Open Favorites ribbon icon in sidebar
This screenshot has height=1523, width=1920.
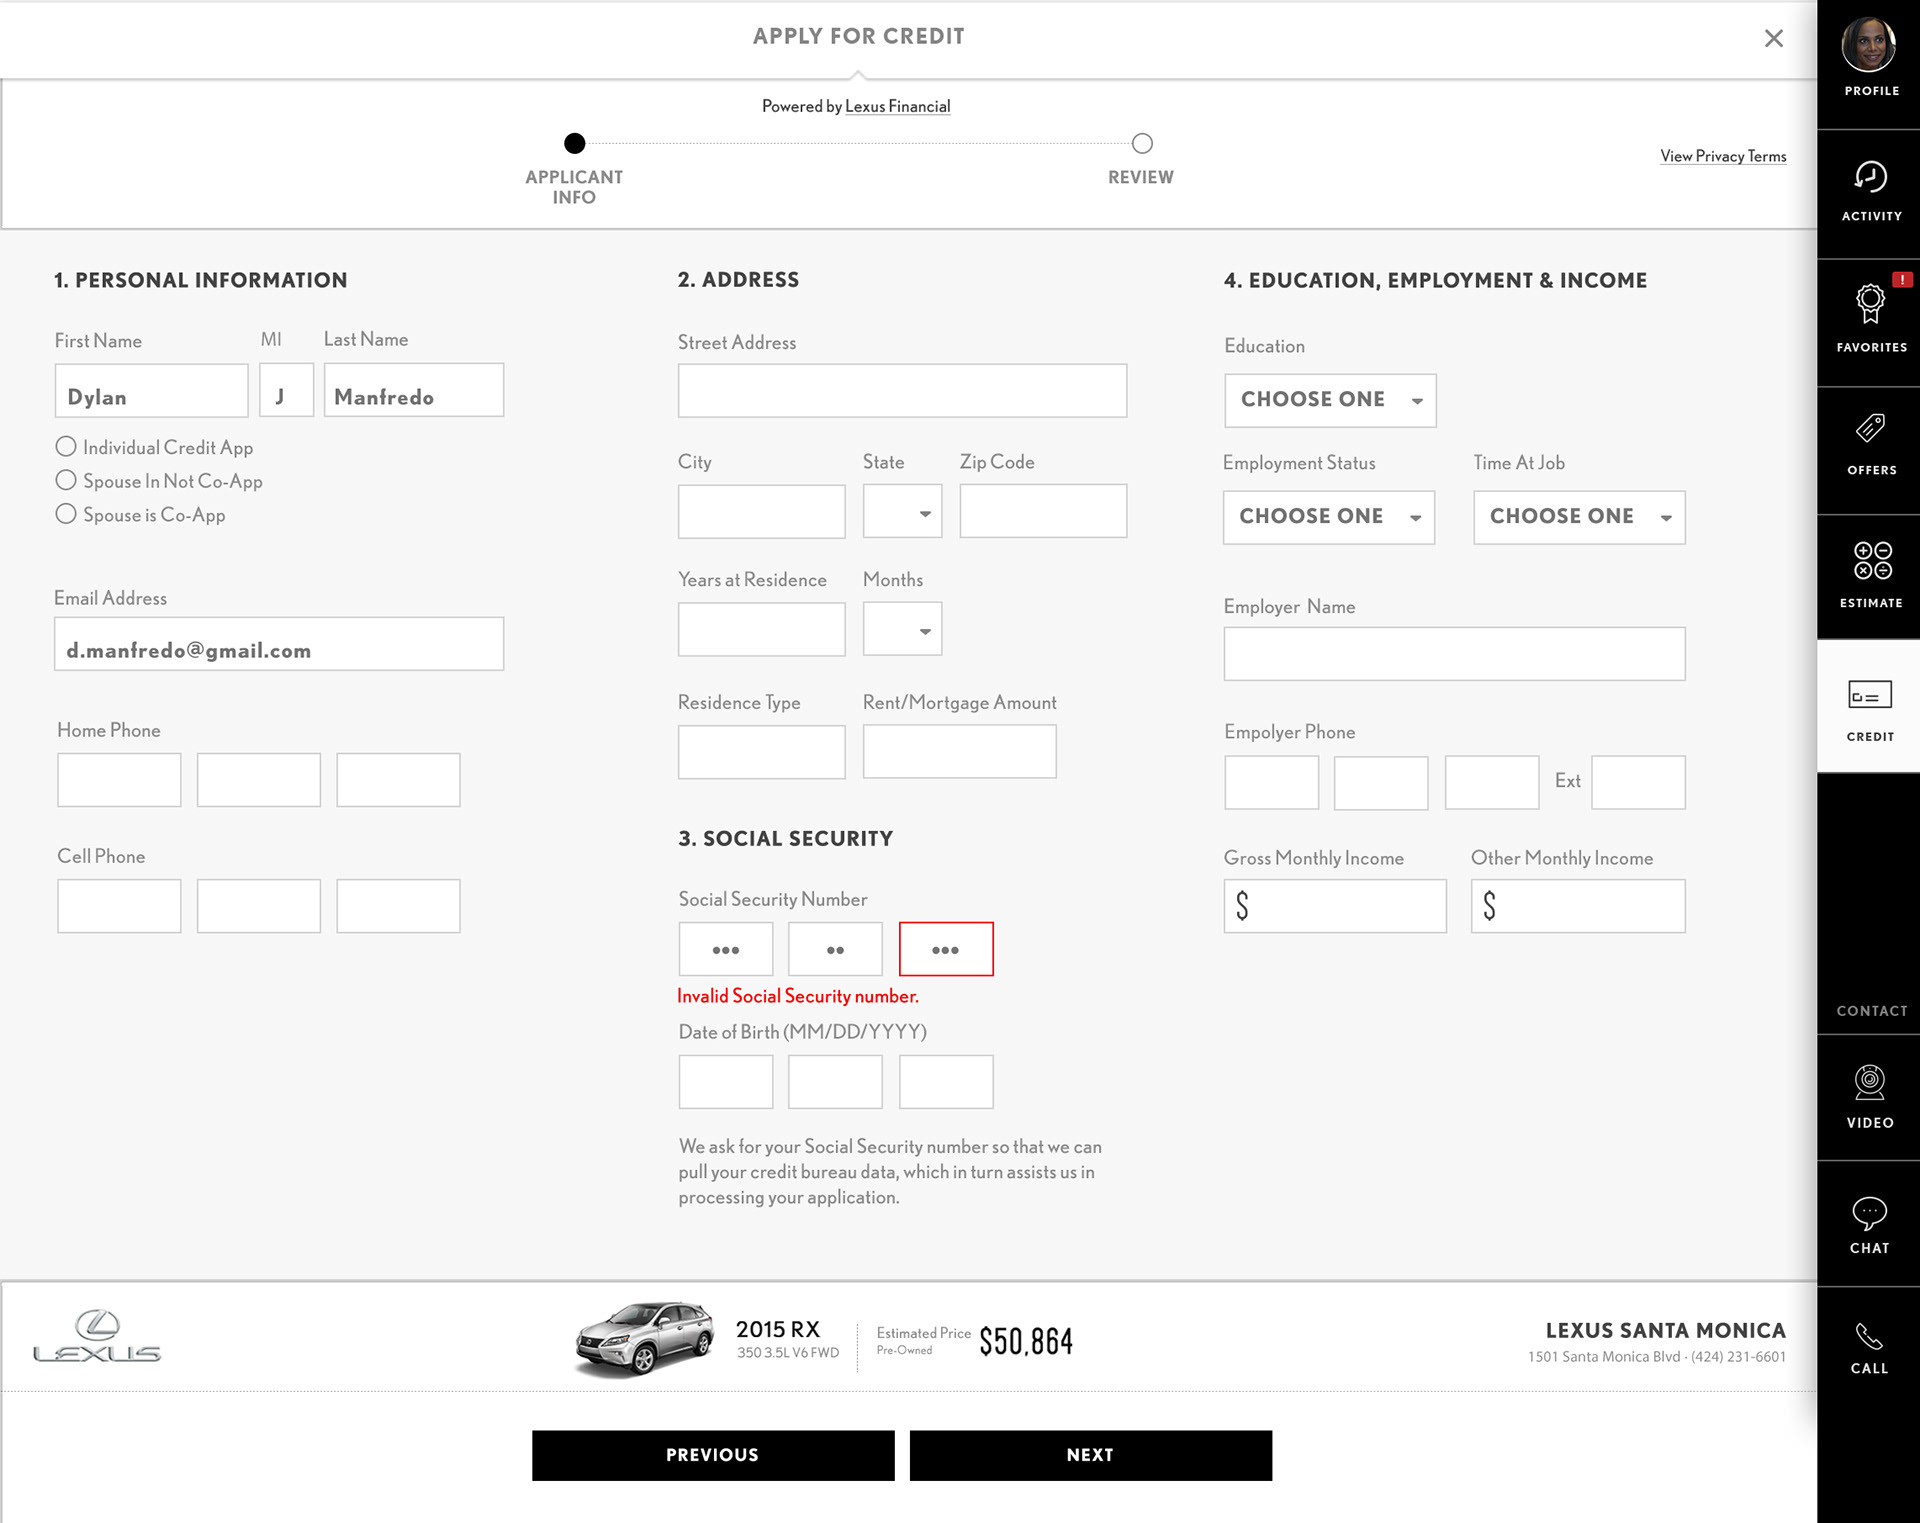pos(1870,304)
